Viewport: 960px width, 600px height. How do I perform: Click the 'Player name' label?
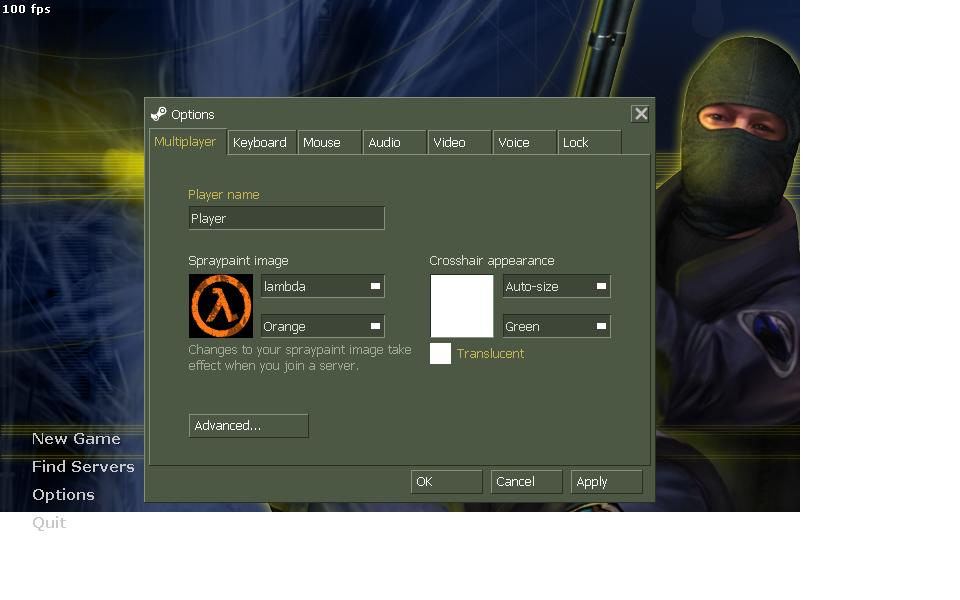[223, 195]
